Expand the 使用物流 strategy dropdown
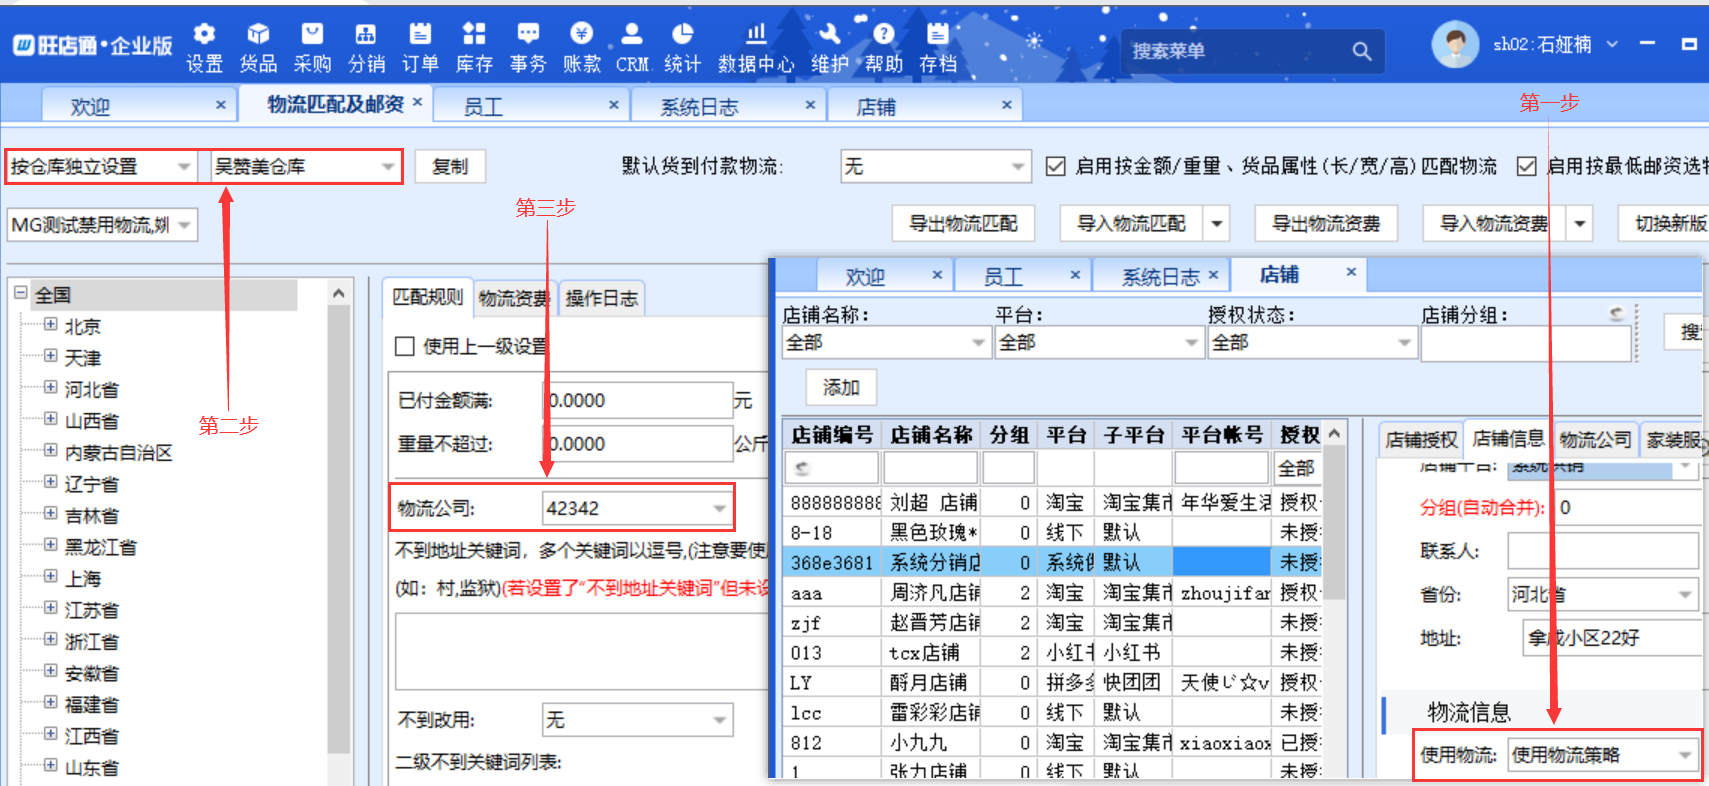This screenshot has width=1709, height=786. pyautogui.click(x=1685, y=755)
